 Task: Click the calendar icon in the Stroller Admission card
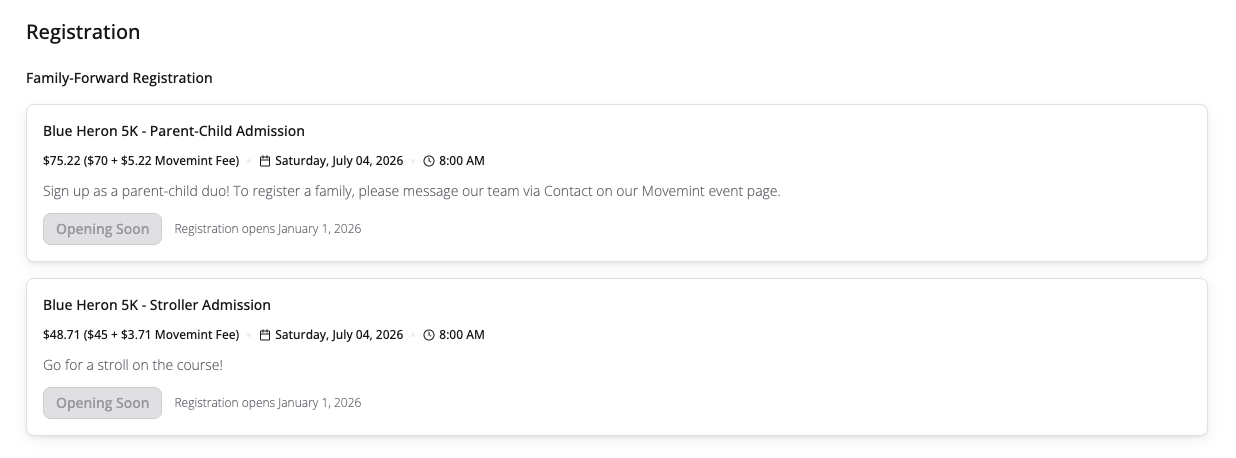coord(265,335)
